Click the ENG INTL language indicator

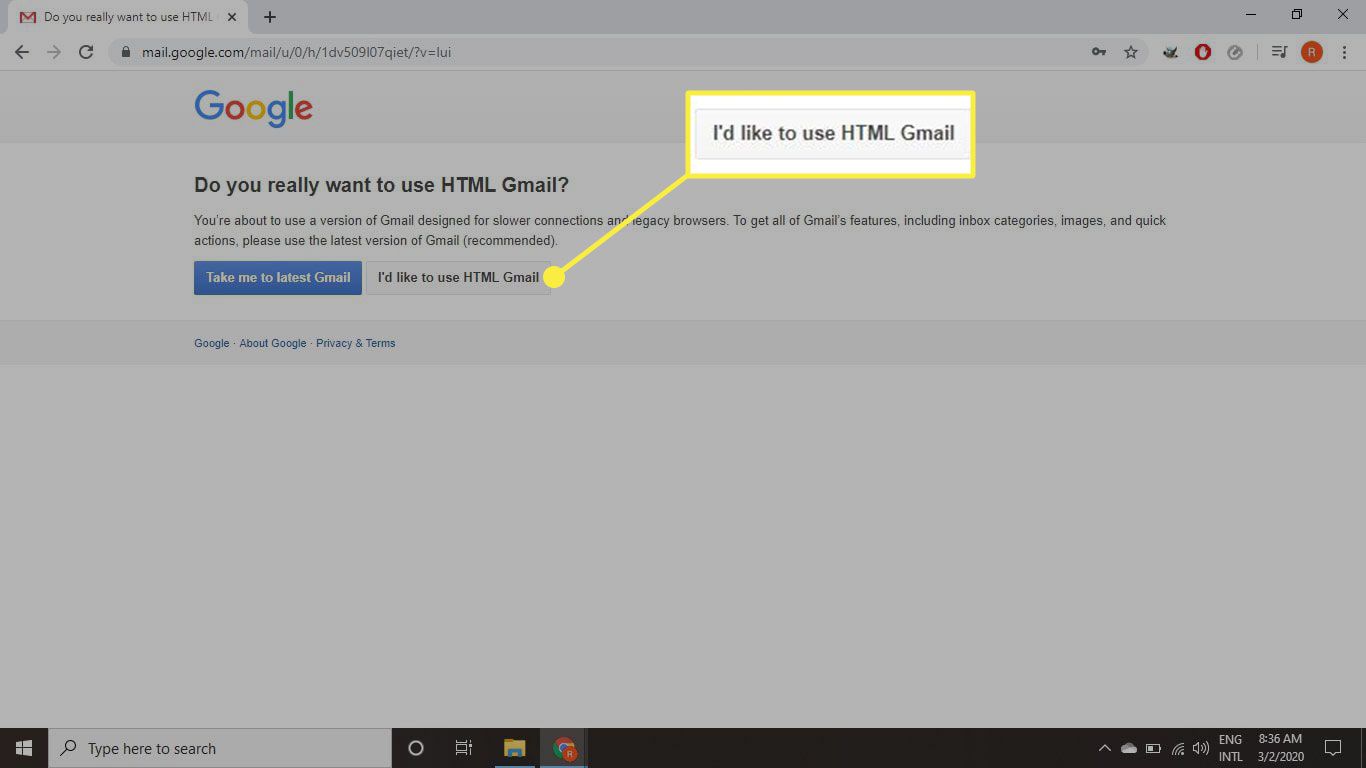1230,748
